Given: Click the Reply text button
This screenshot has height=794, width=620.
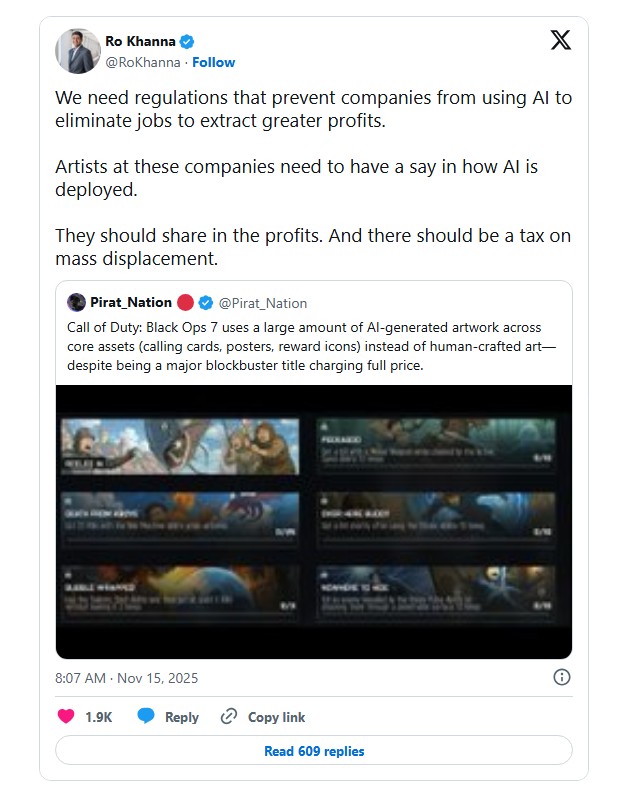Looking at the screenshot, I should pos(182,717).
